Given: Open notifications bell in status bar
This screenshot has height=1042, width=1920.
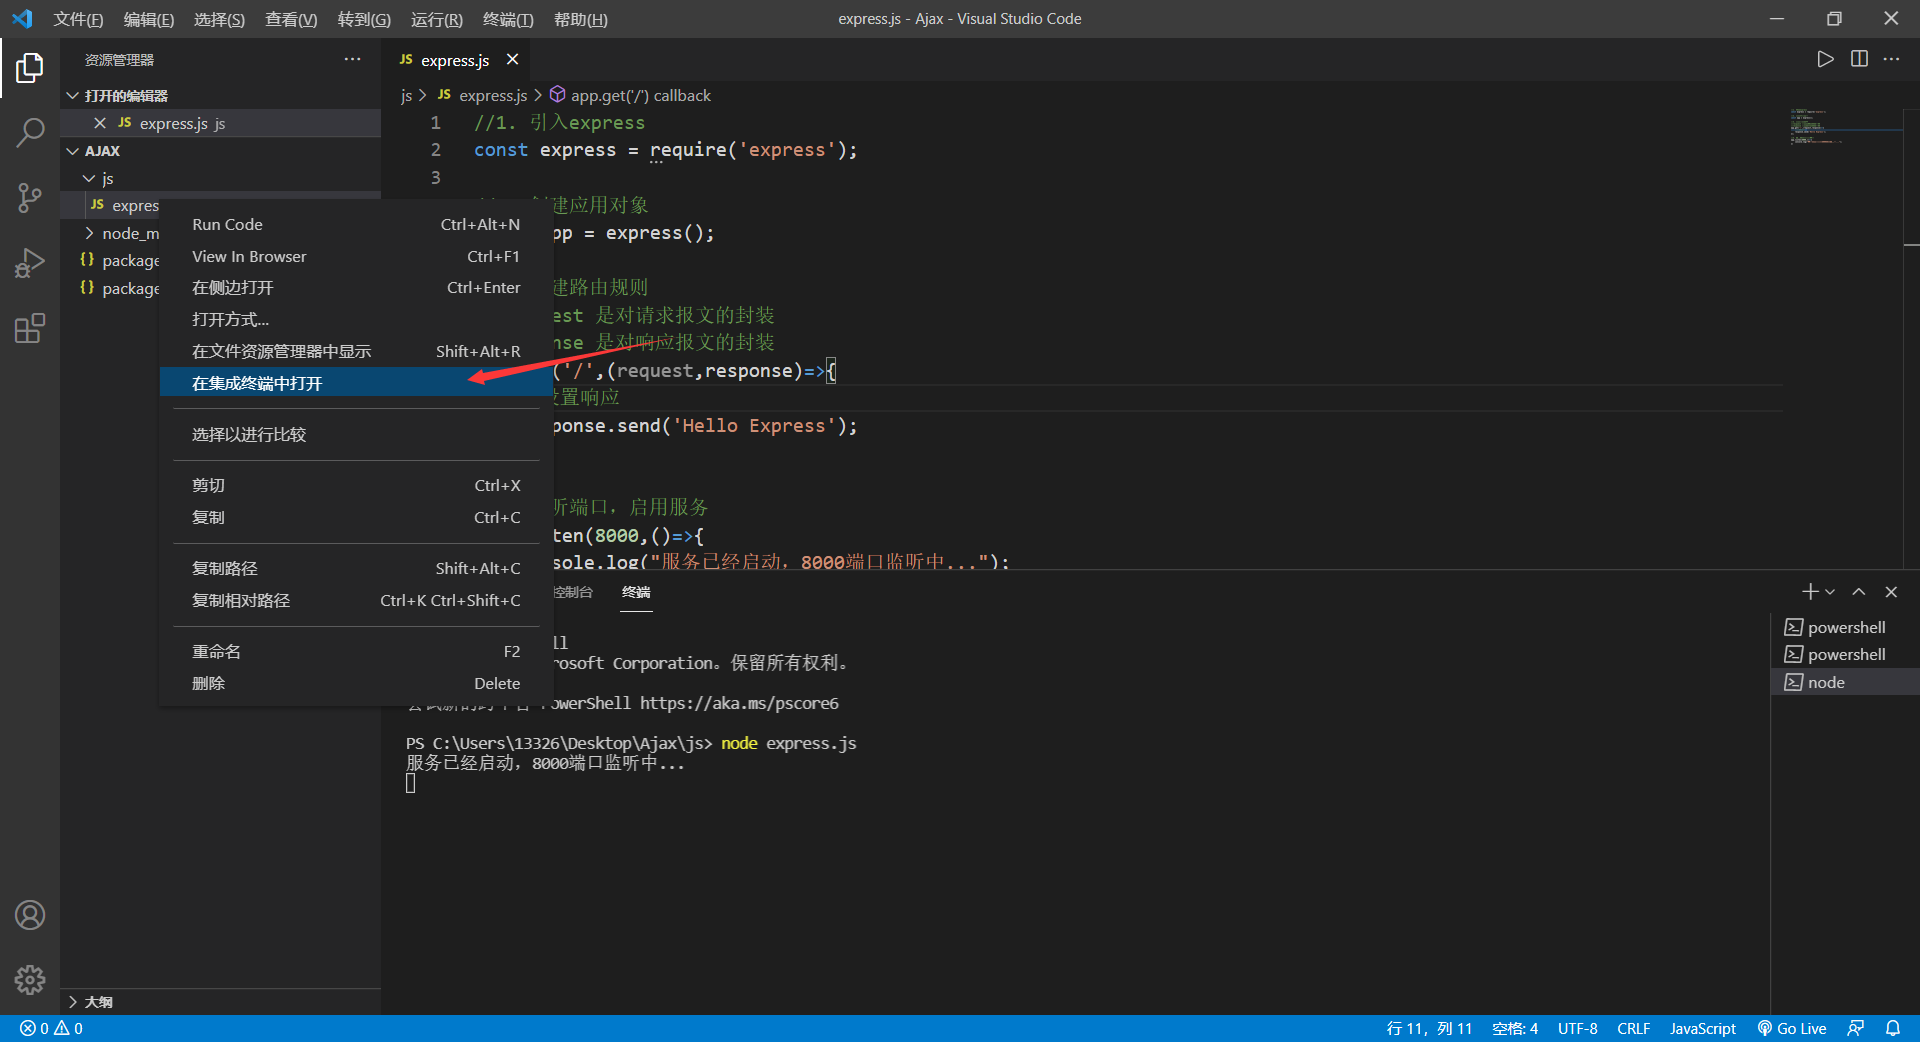Looking at the screenshot, I should point(1893,1028).
